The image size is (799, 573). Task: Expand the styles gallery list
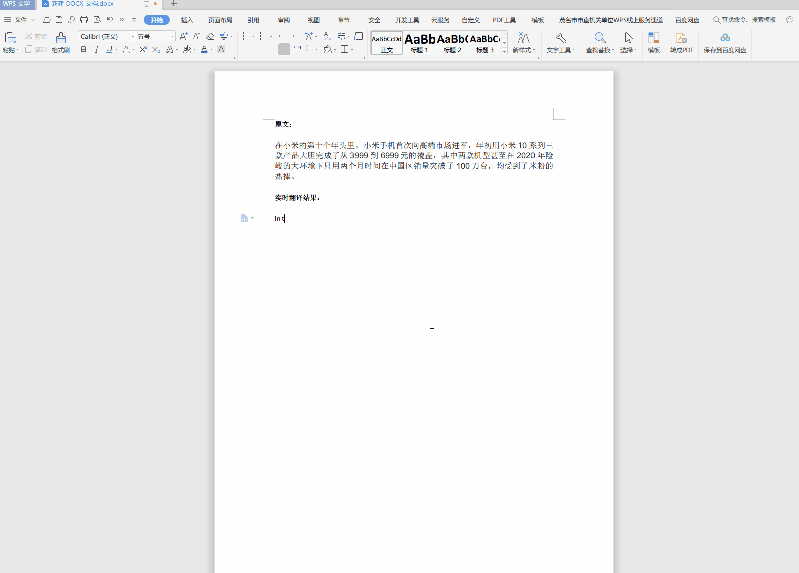504,51
